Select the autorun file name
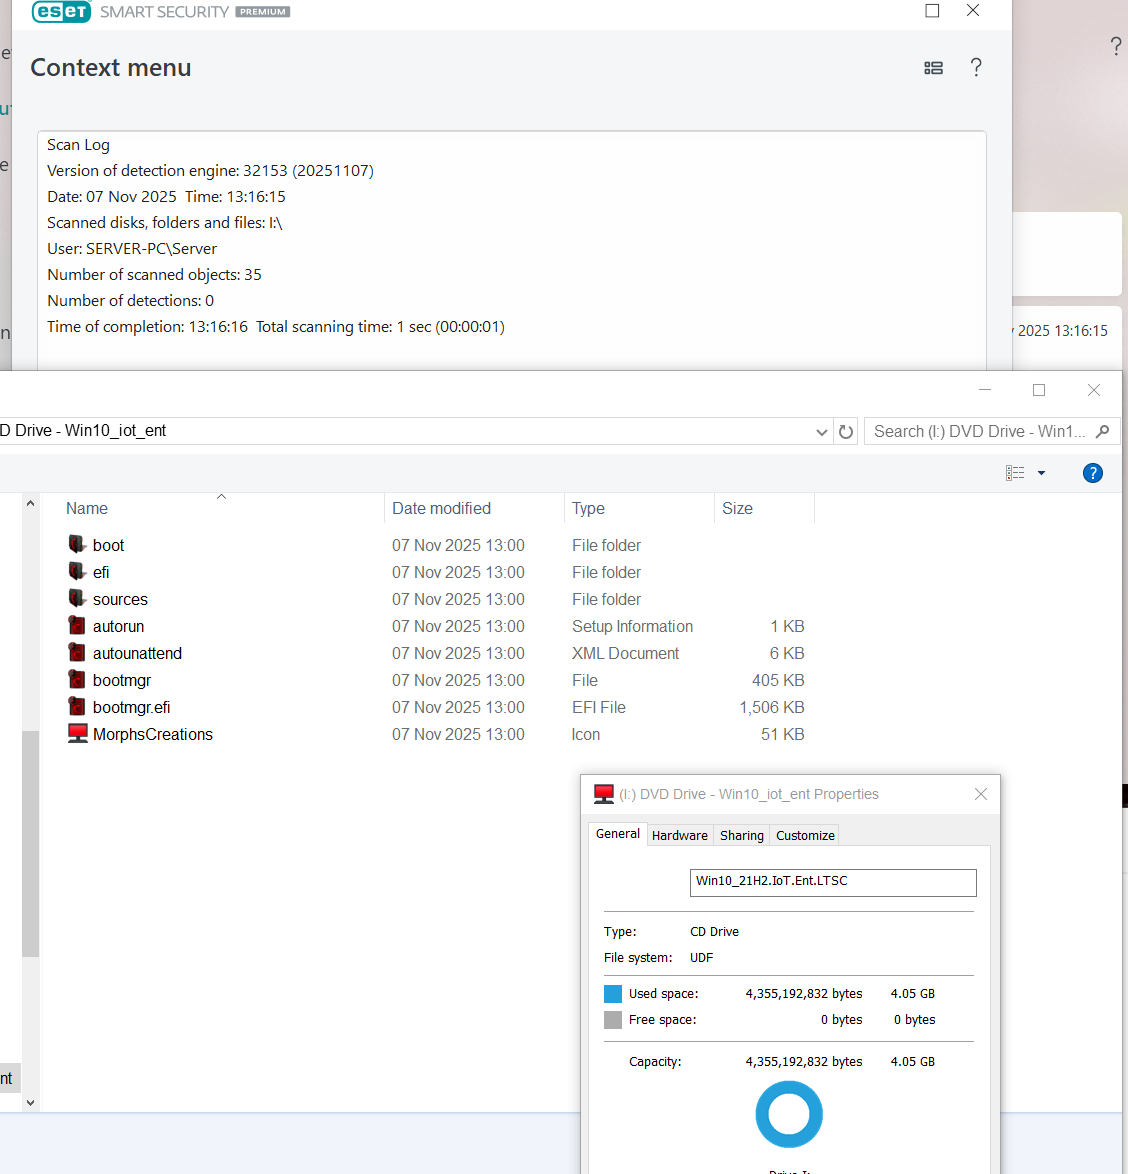 [118, 626]
